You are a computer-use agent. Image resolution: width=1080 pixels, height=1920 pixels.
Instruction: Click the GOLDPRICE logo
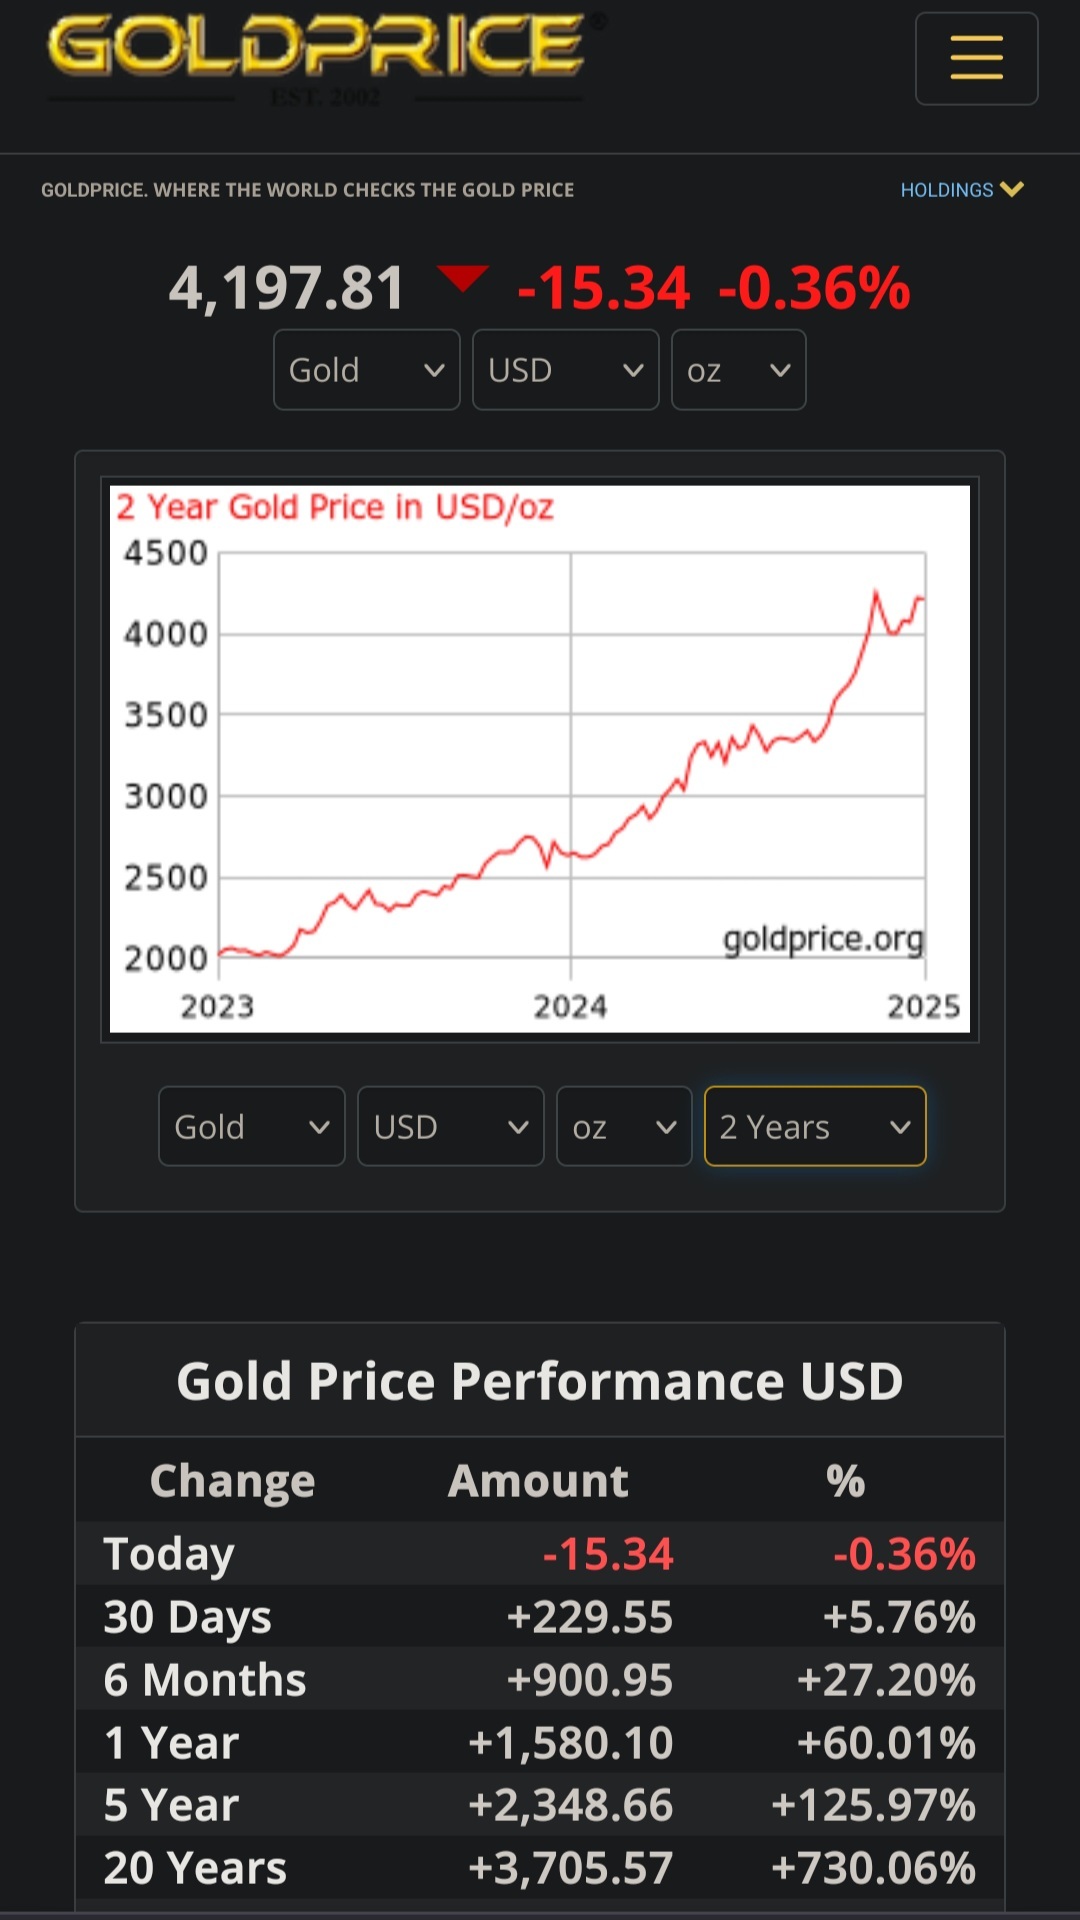click(318, 48)
